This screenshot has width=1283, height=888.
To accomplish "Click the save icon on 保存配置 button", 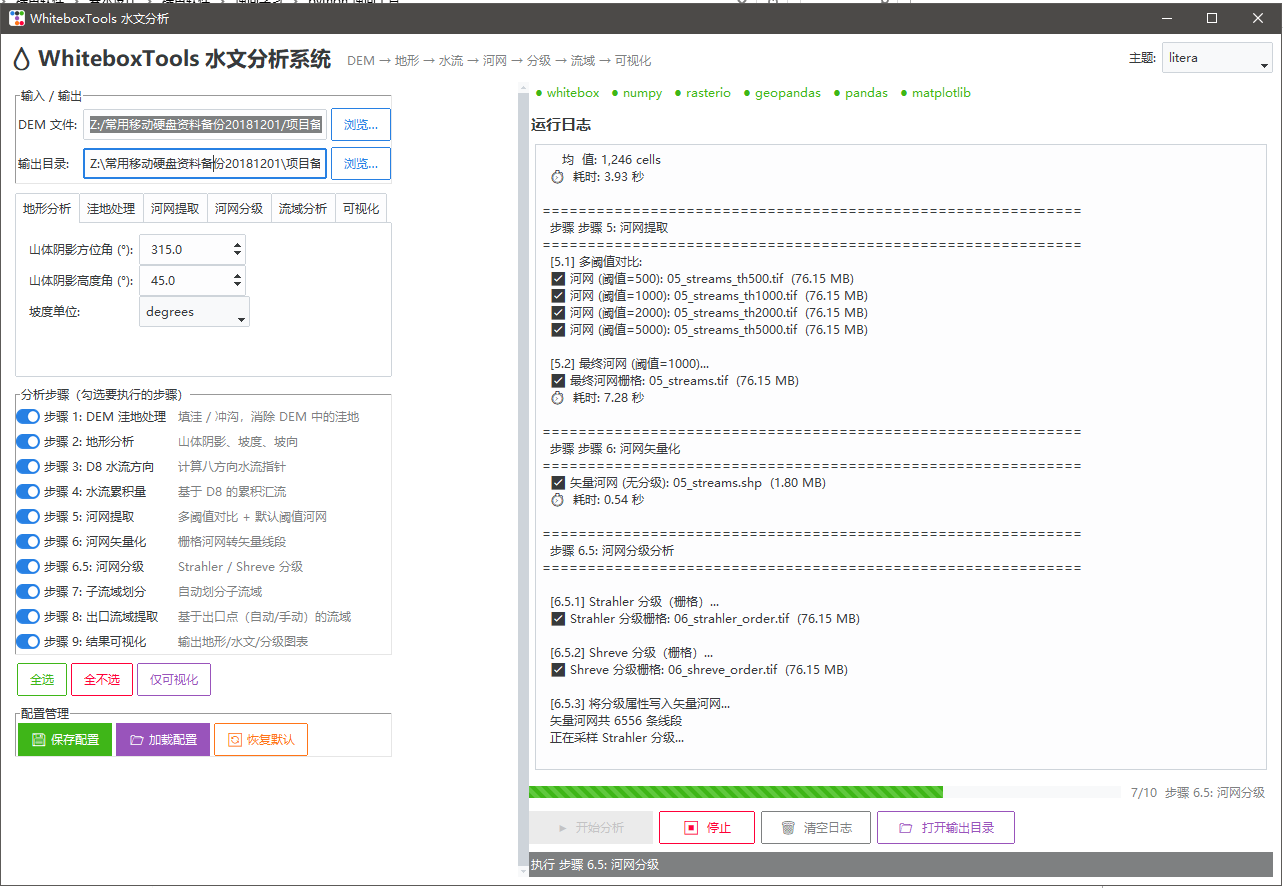I will pyautogui.click(x=39, y=740).
